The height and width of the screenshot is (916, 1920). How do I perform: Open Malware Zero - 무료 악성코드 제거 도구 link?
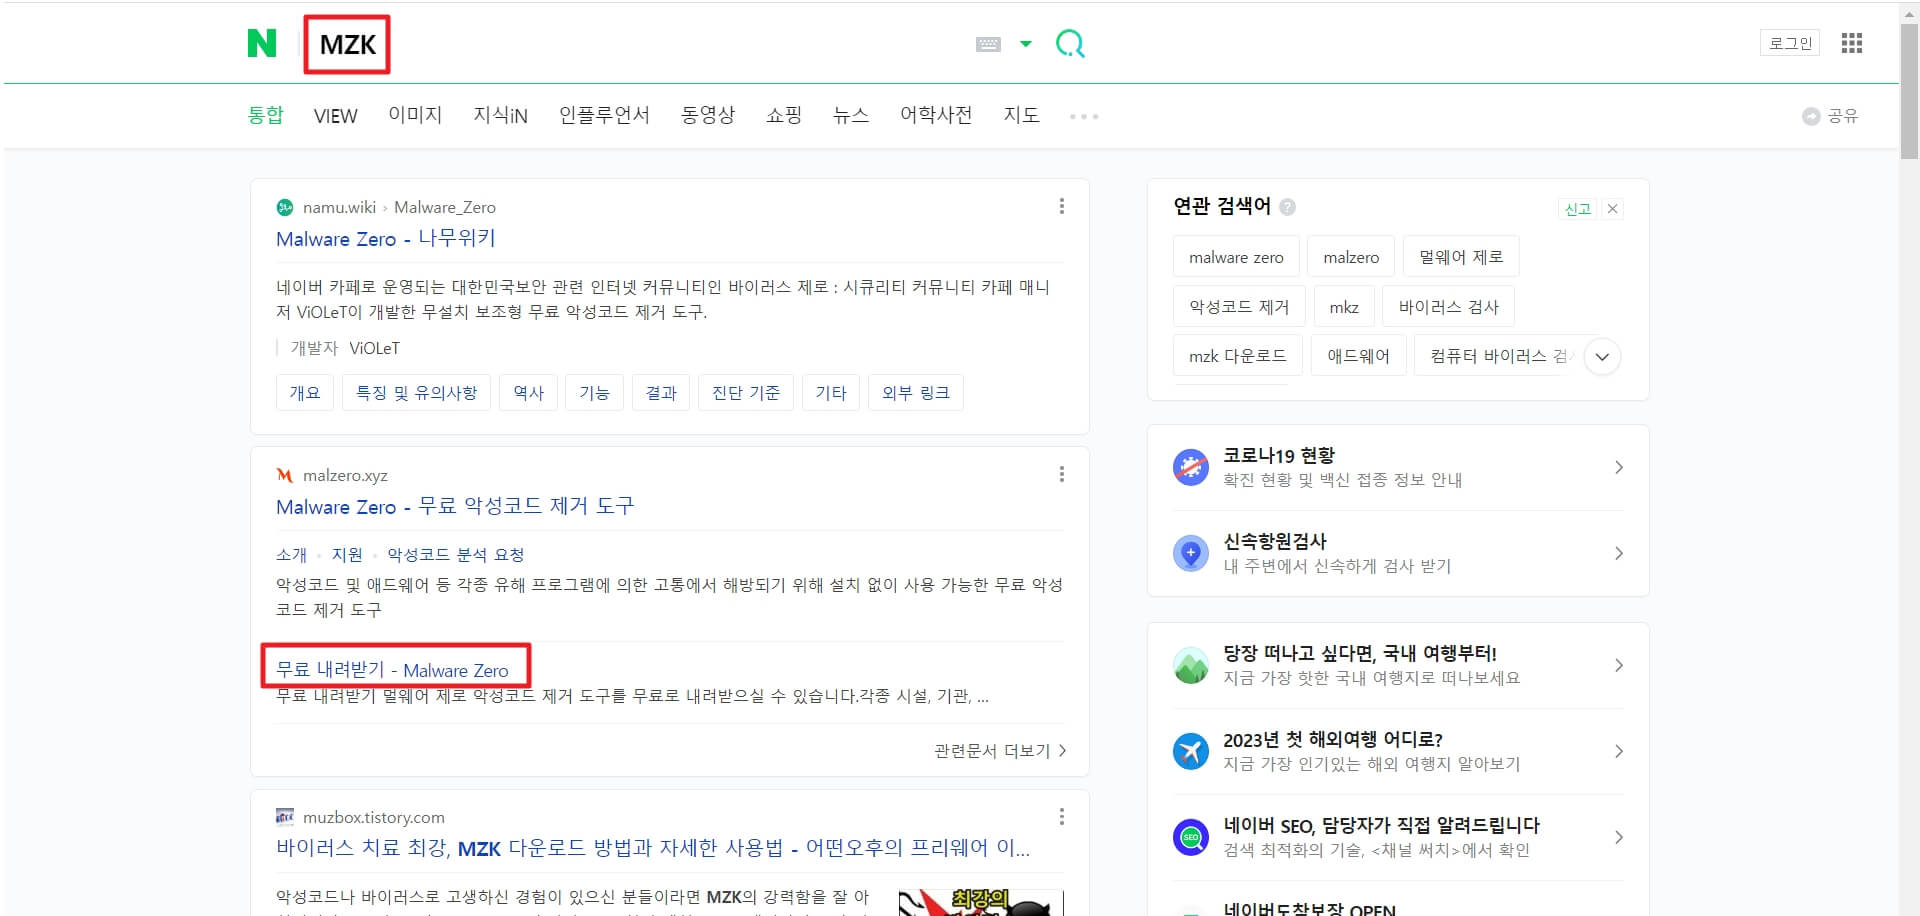point(455,506)
